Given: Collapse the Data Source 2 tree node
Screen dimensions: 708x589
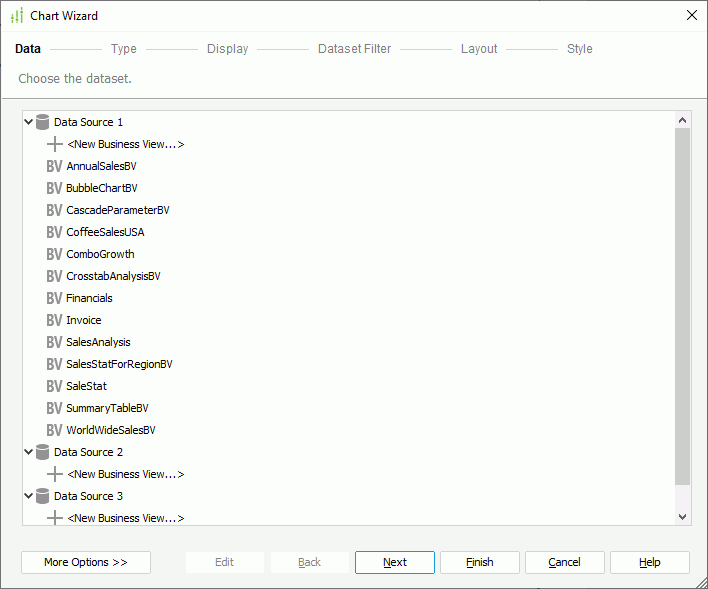Looking at the screenshot, I should coord(29,452).
